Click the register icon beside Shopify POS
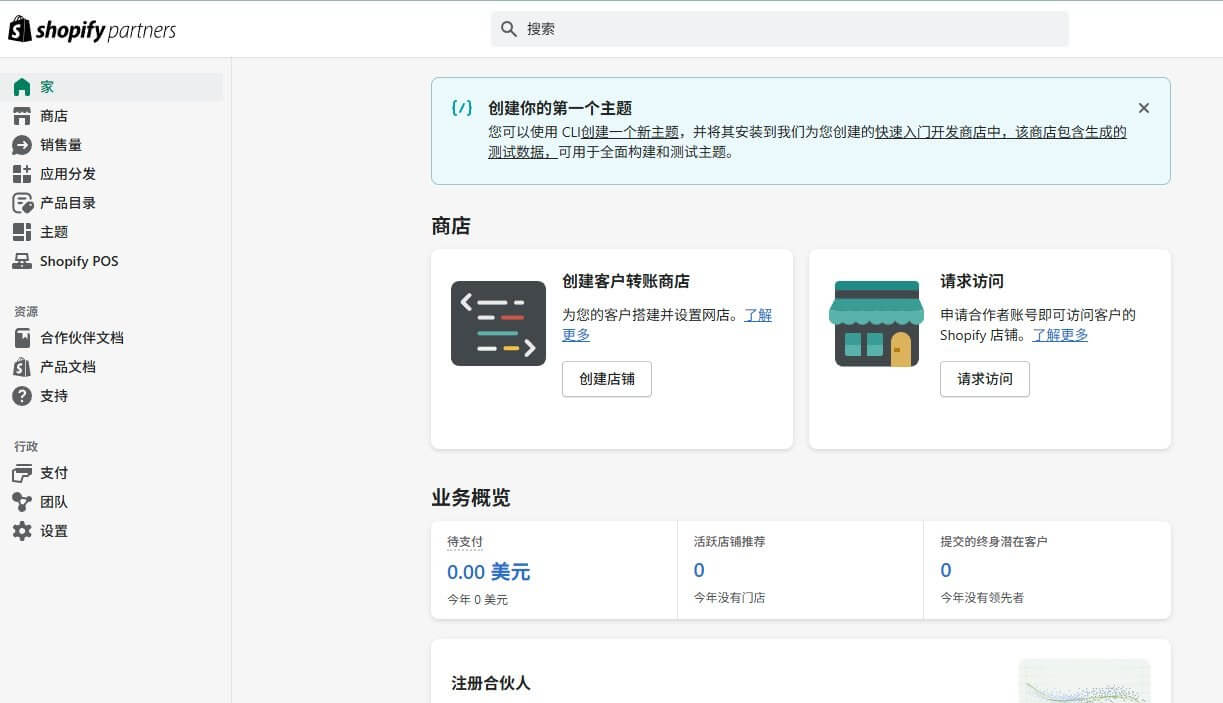 tap(22, 261)
